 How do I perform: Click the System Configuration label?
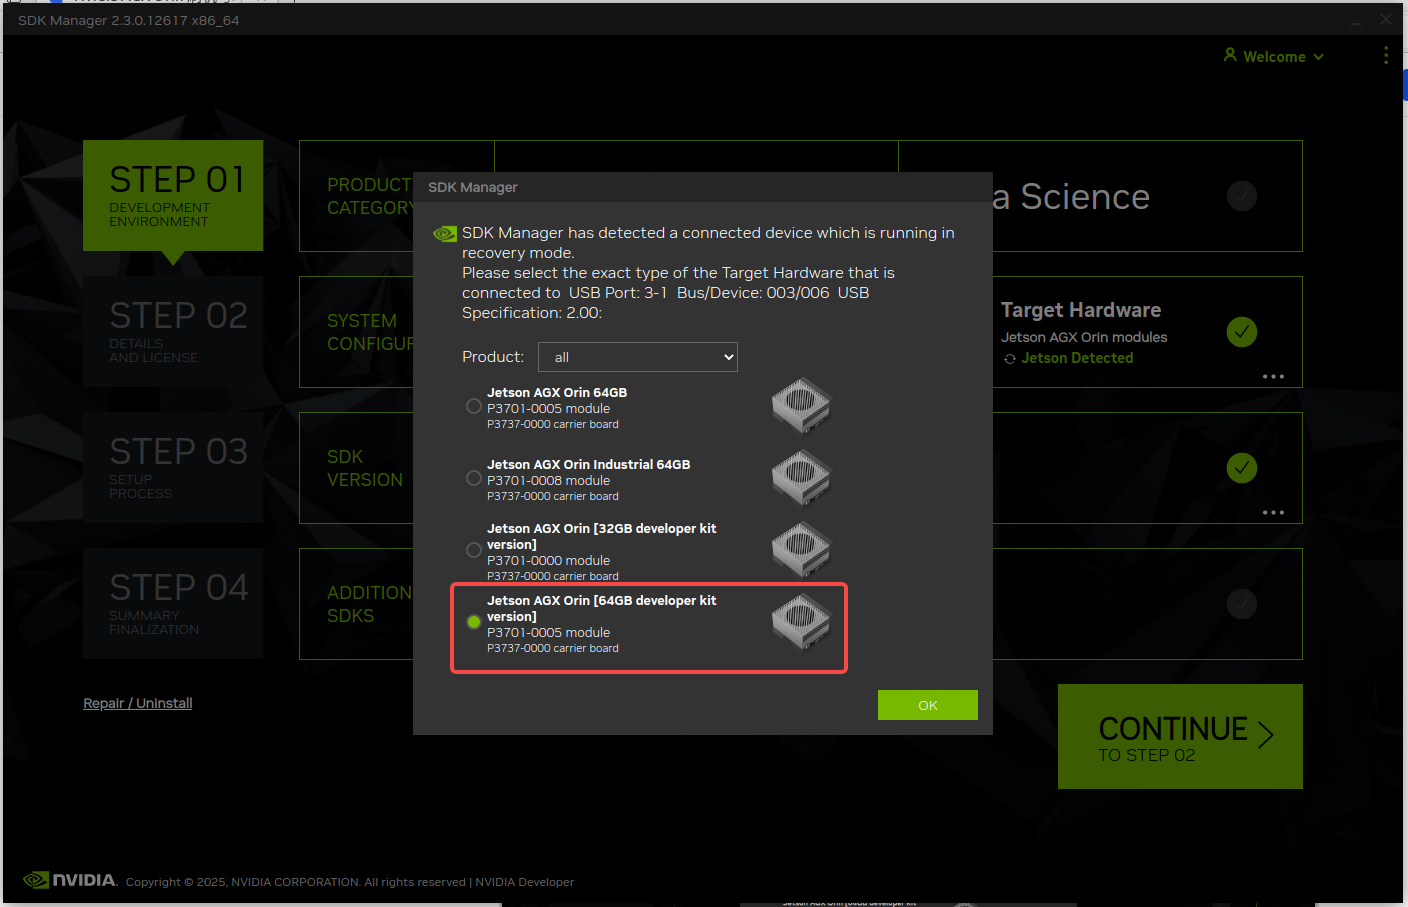(x=370, y=332)
